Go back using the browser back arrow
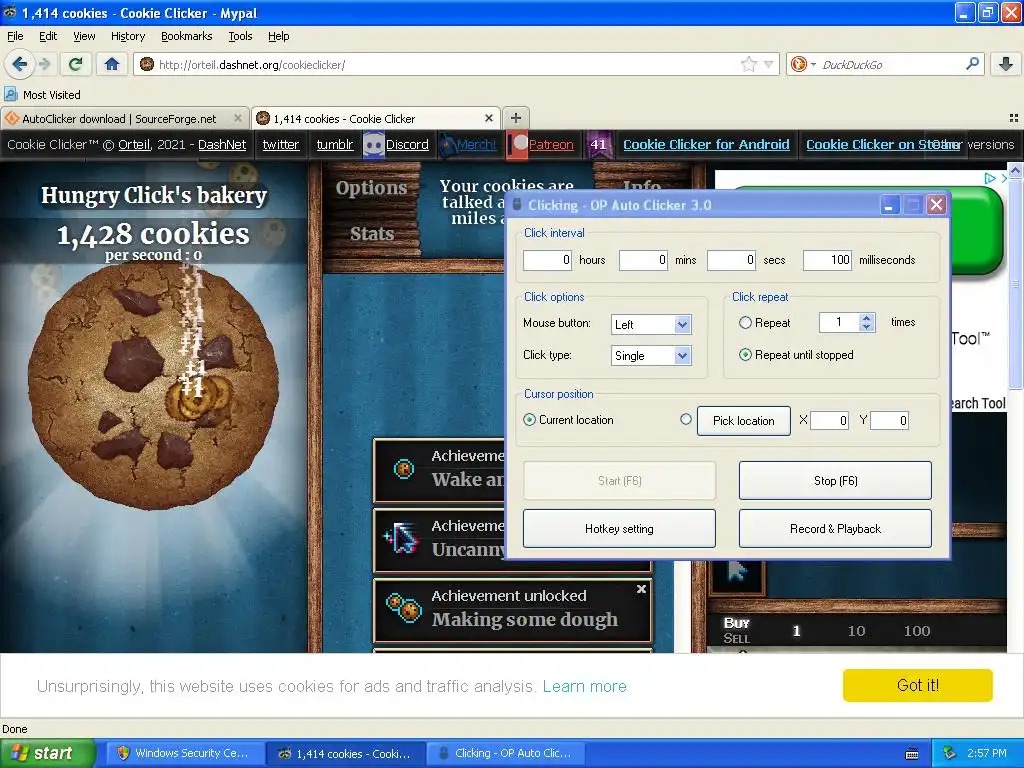Screen dimensions: 1024x768 tap(19, 64)
